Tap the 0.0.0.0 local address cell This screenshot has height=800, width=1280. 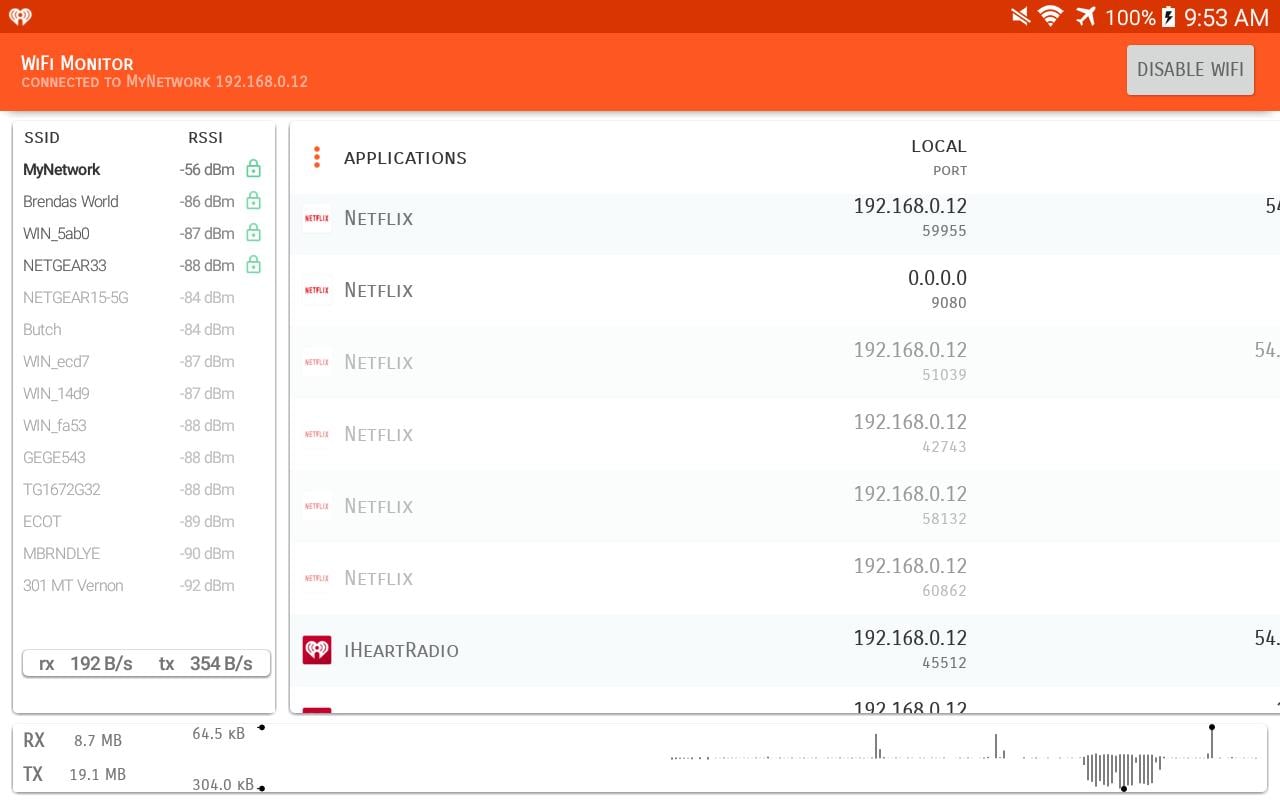point(937,278)
